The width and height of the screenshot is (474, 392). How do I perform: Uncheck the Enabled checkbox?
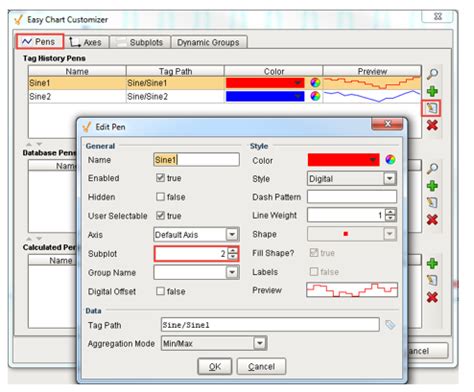[160, 178]
